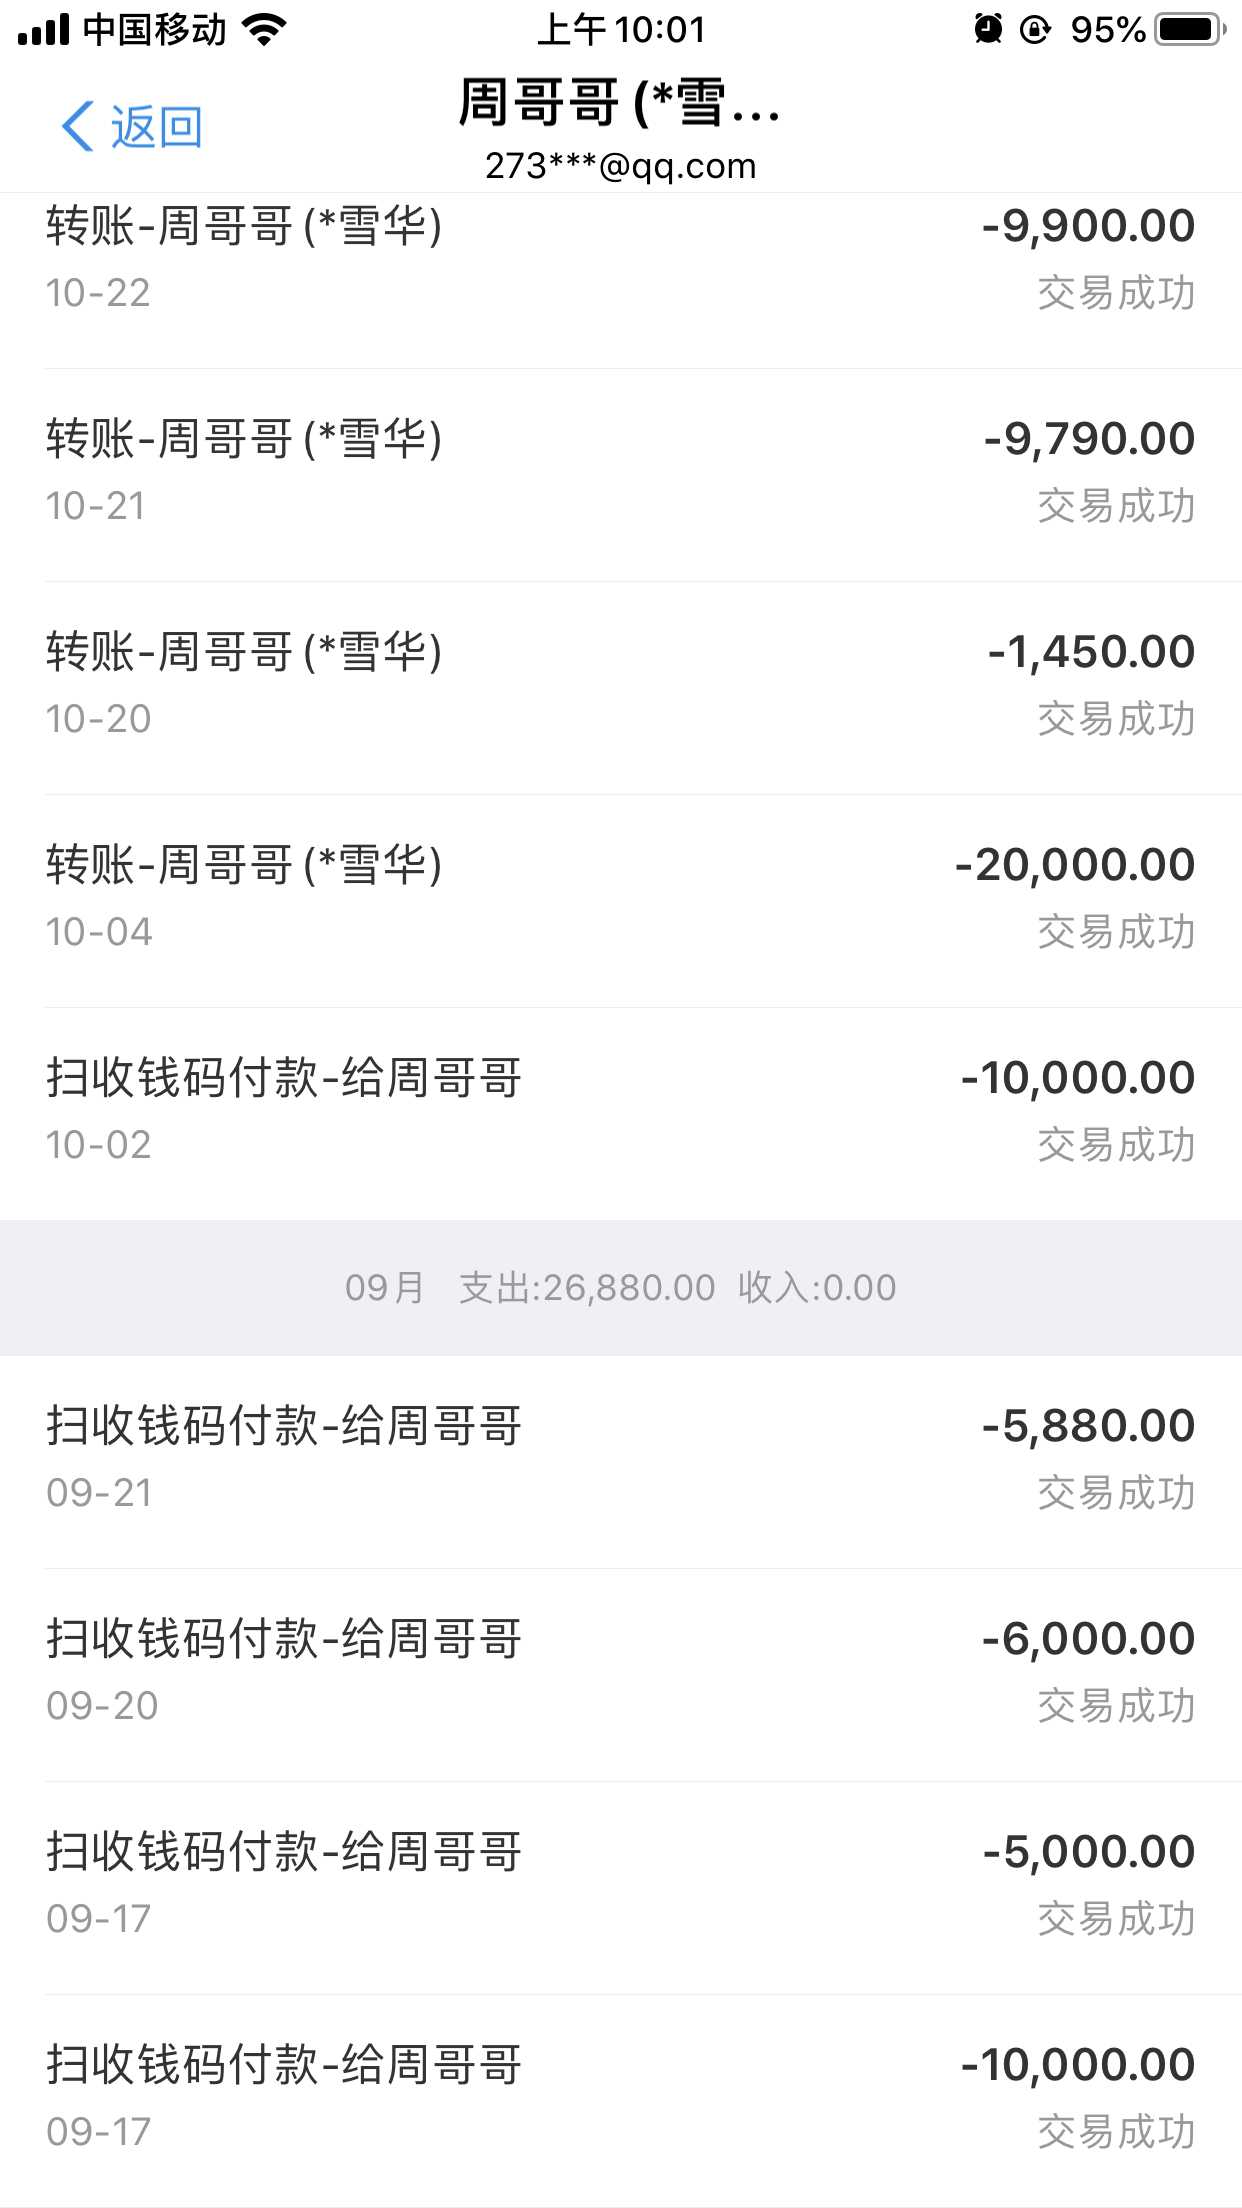Open the 10-21 transfer of -9,790.00
This screenshot has height=2208, width=1242.
tap(620, 472)
